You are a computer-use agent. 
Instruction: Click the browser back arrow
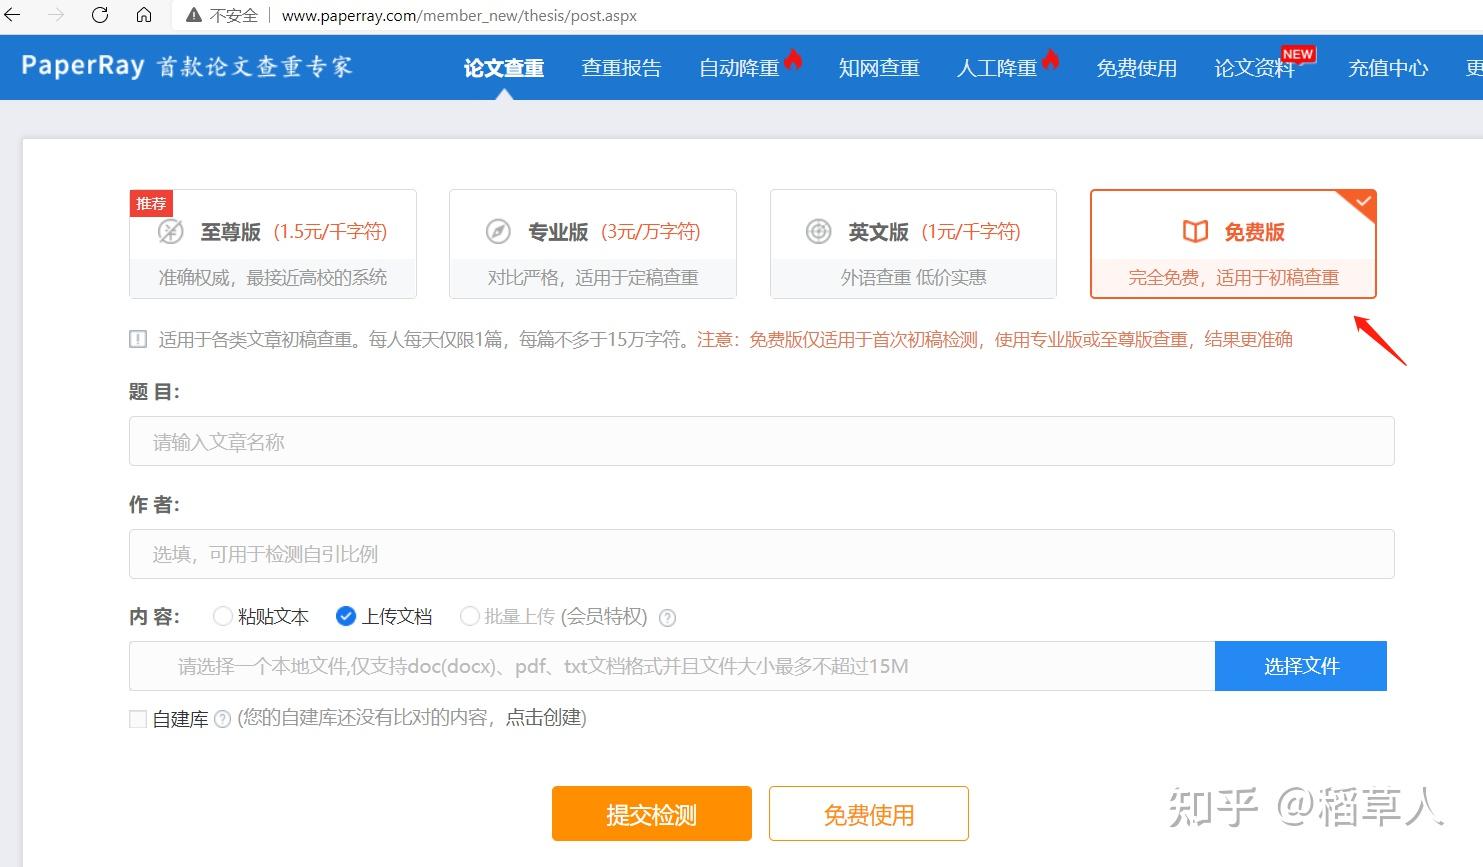pos(12,15)
